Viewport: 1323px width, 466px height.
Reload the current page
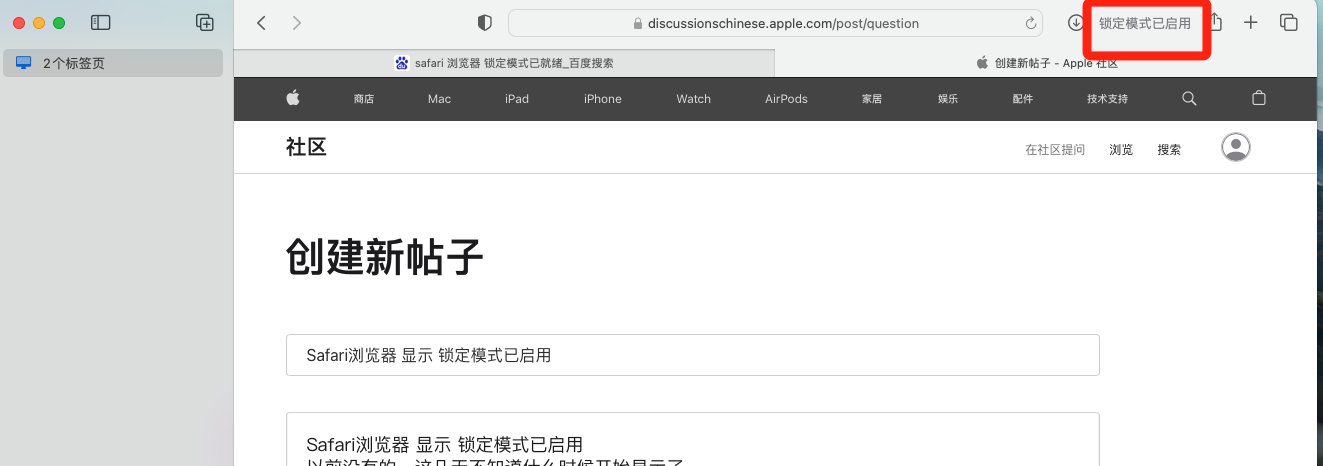tap(1031, 23)
